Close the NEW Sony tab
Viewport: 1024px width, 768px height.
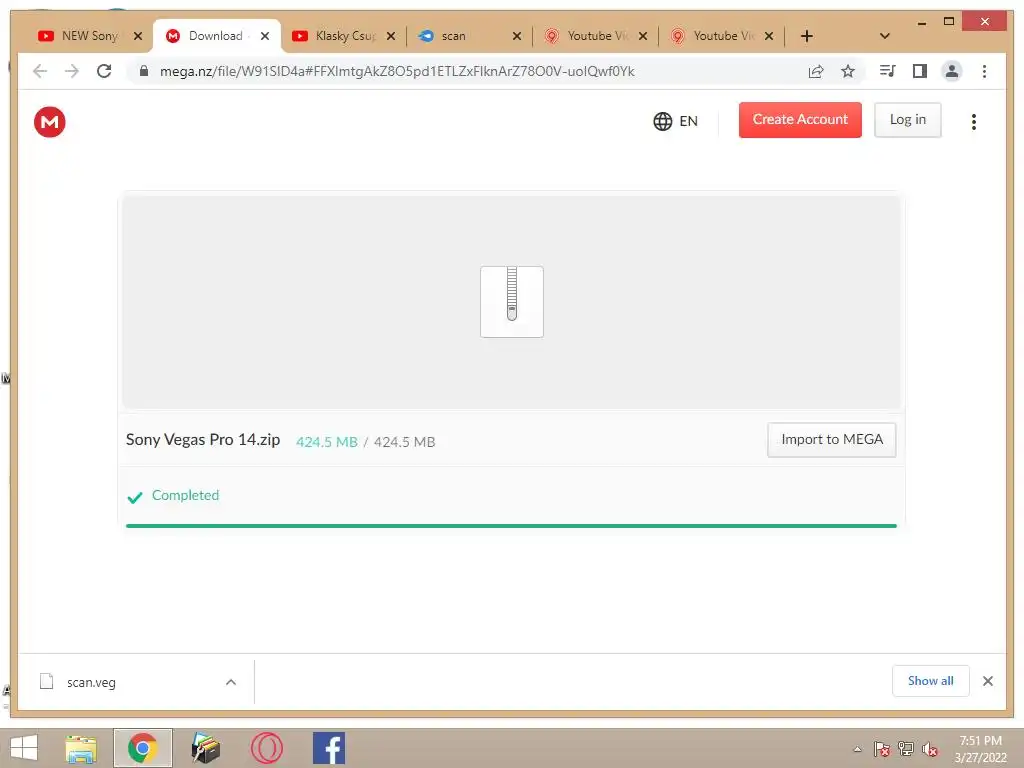click(138, 36)
